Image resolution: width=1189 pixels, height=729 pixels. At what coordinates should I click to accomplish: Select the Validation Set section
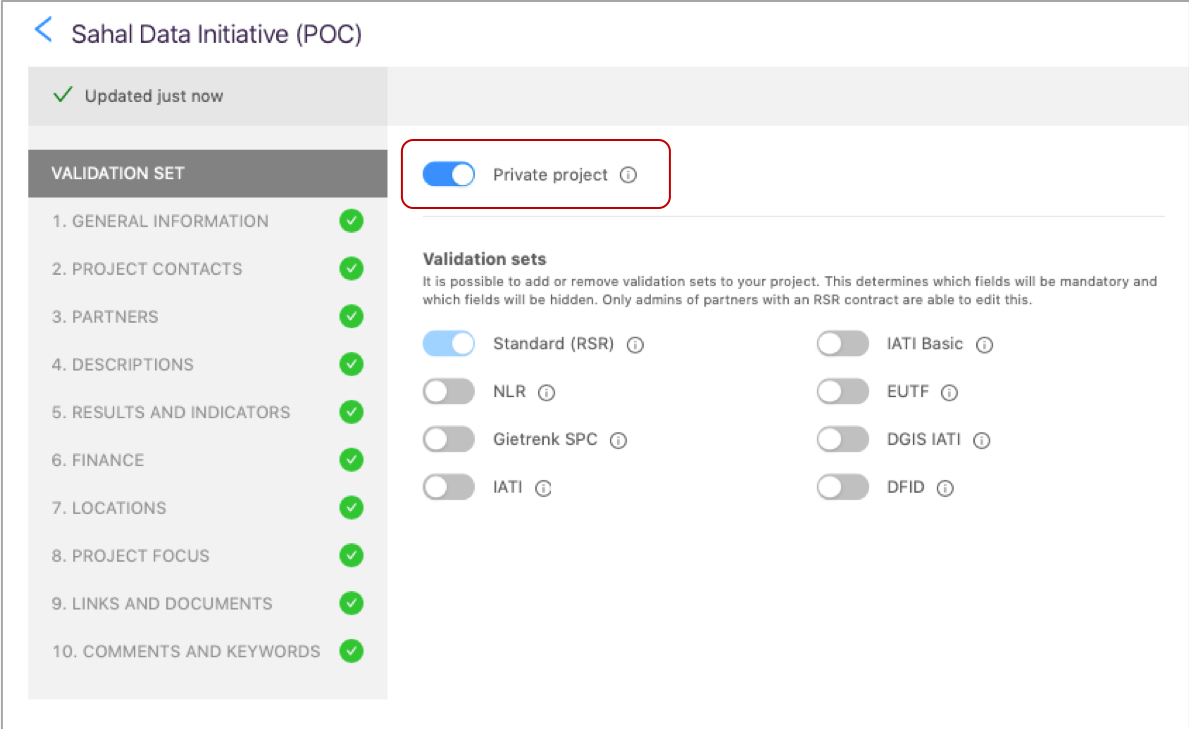pos(208,173)
